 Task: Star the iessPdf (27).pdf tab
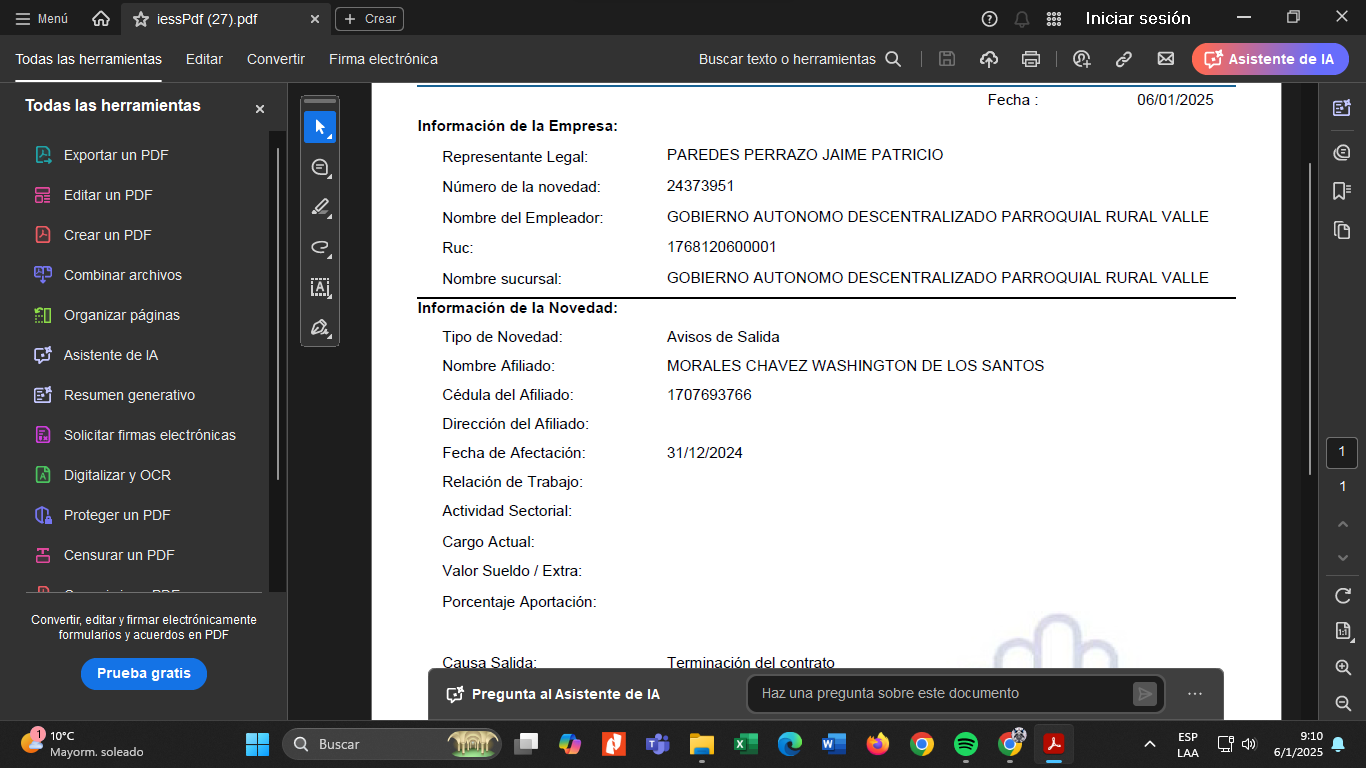(x=141, y=19)
